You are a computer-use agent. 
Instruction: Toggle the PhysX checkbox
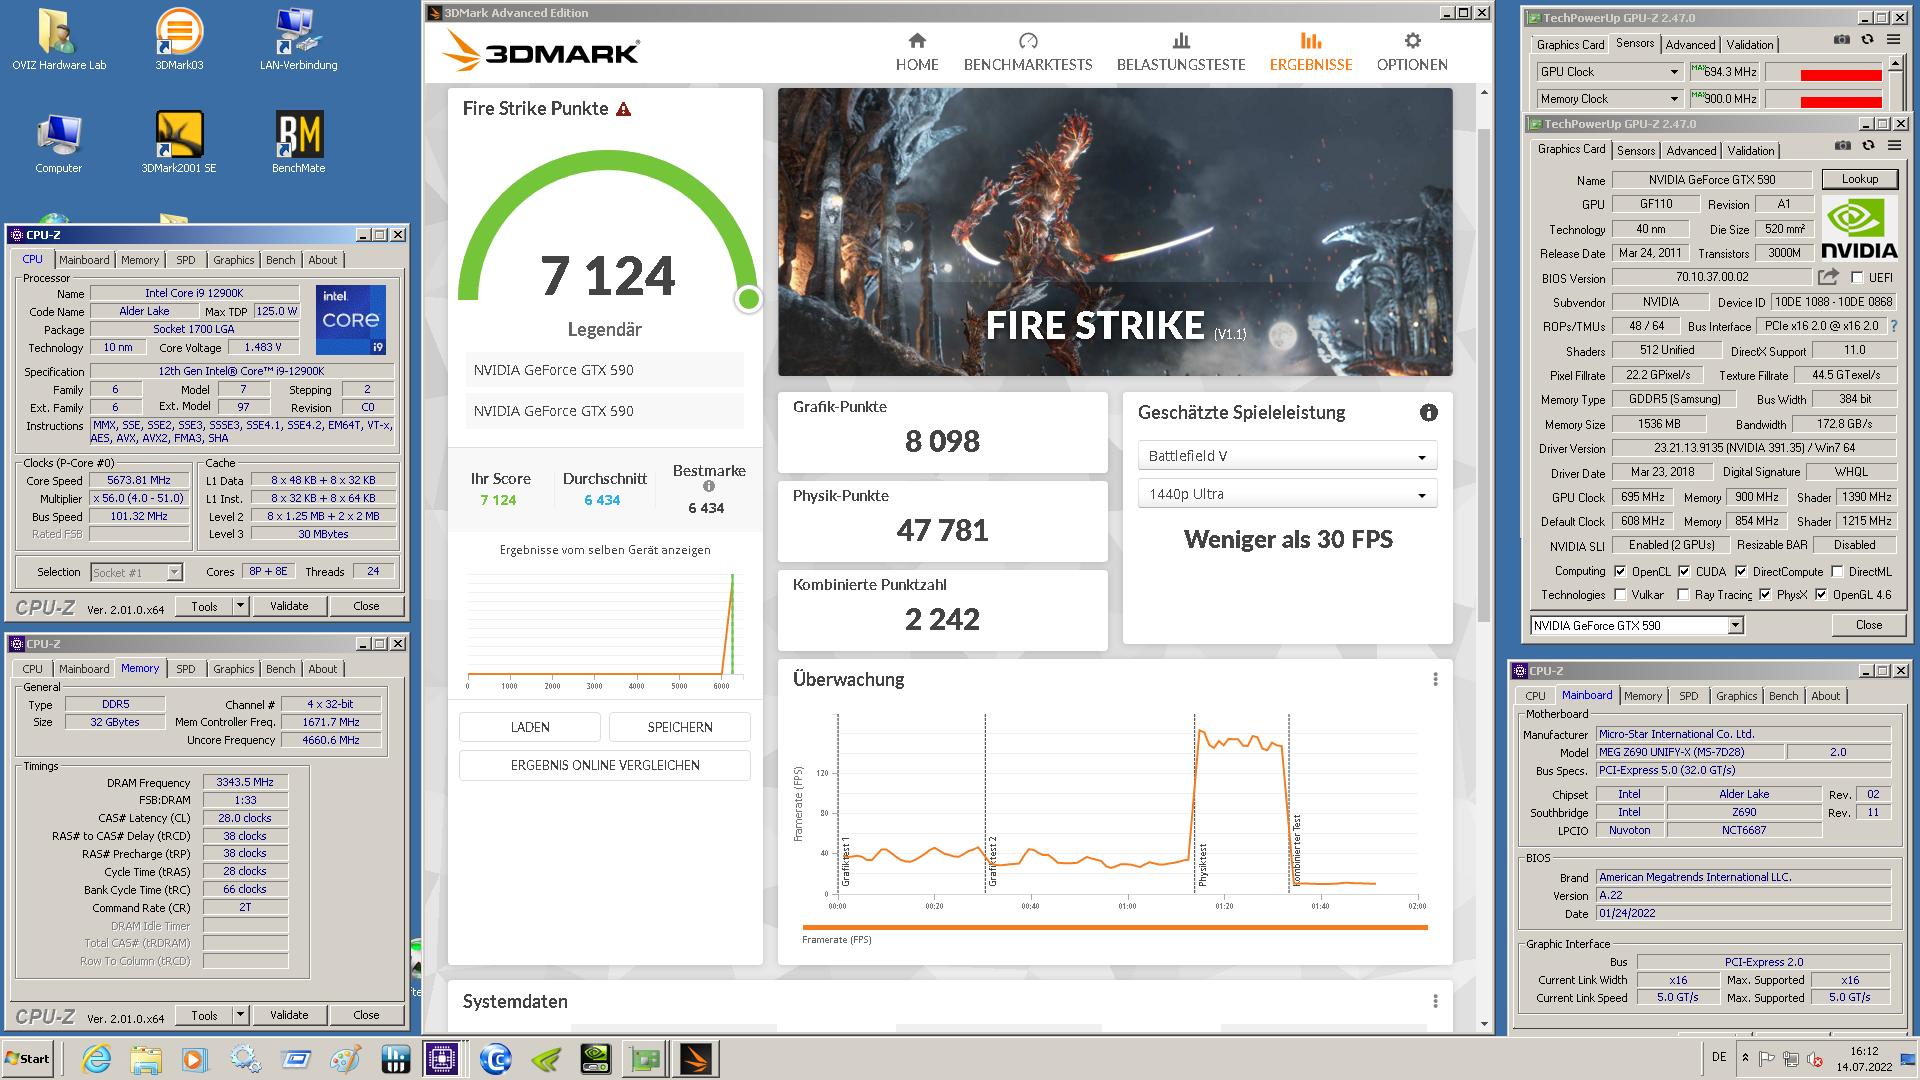click(1765, 595)
